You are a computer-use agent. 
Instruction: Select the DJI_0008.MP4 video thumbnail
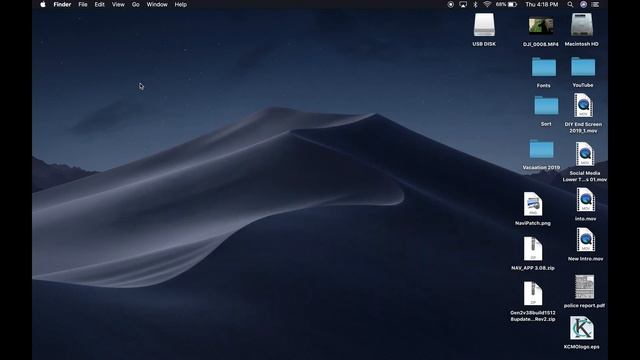pos(541,27)
